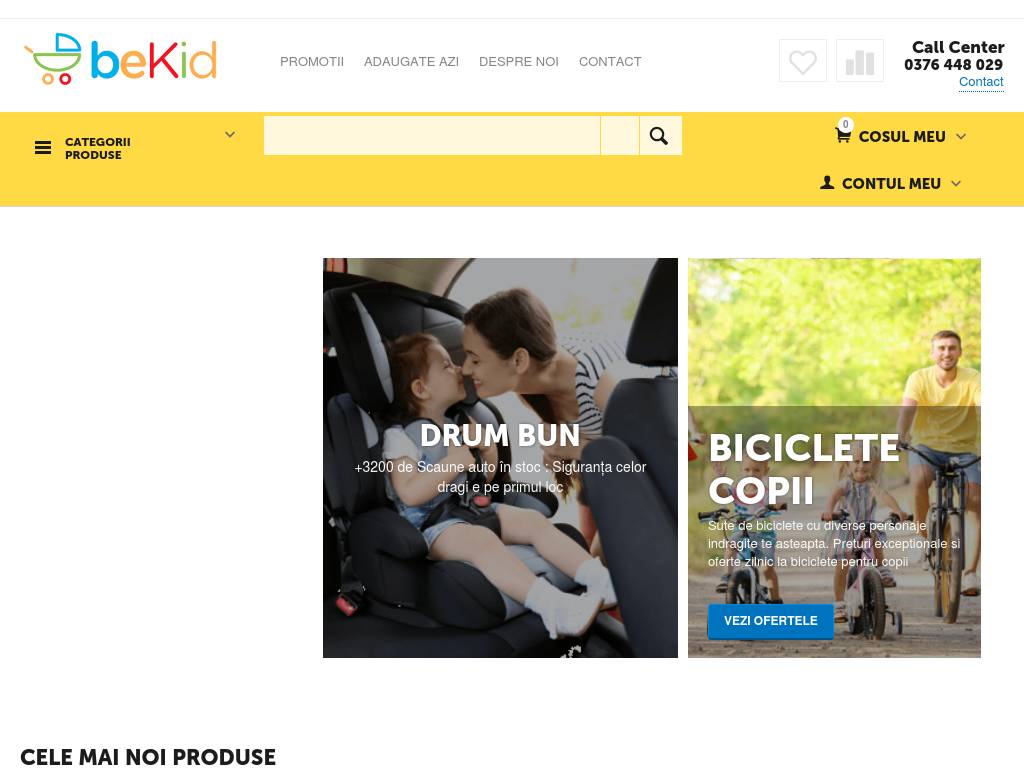This screenshot has height=768, width=1024.
Task: Expand the Cosul Meu dropdown arrow
Action: click(961, 136)
